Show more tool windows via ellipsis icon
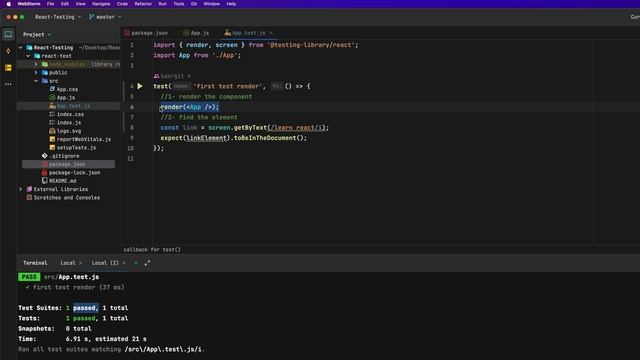640x360 pixels. pos(8,84)
